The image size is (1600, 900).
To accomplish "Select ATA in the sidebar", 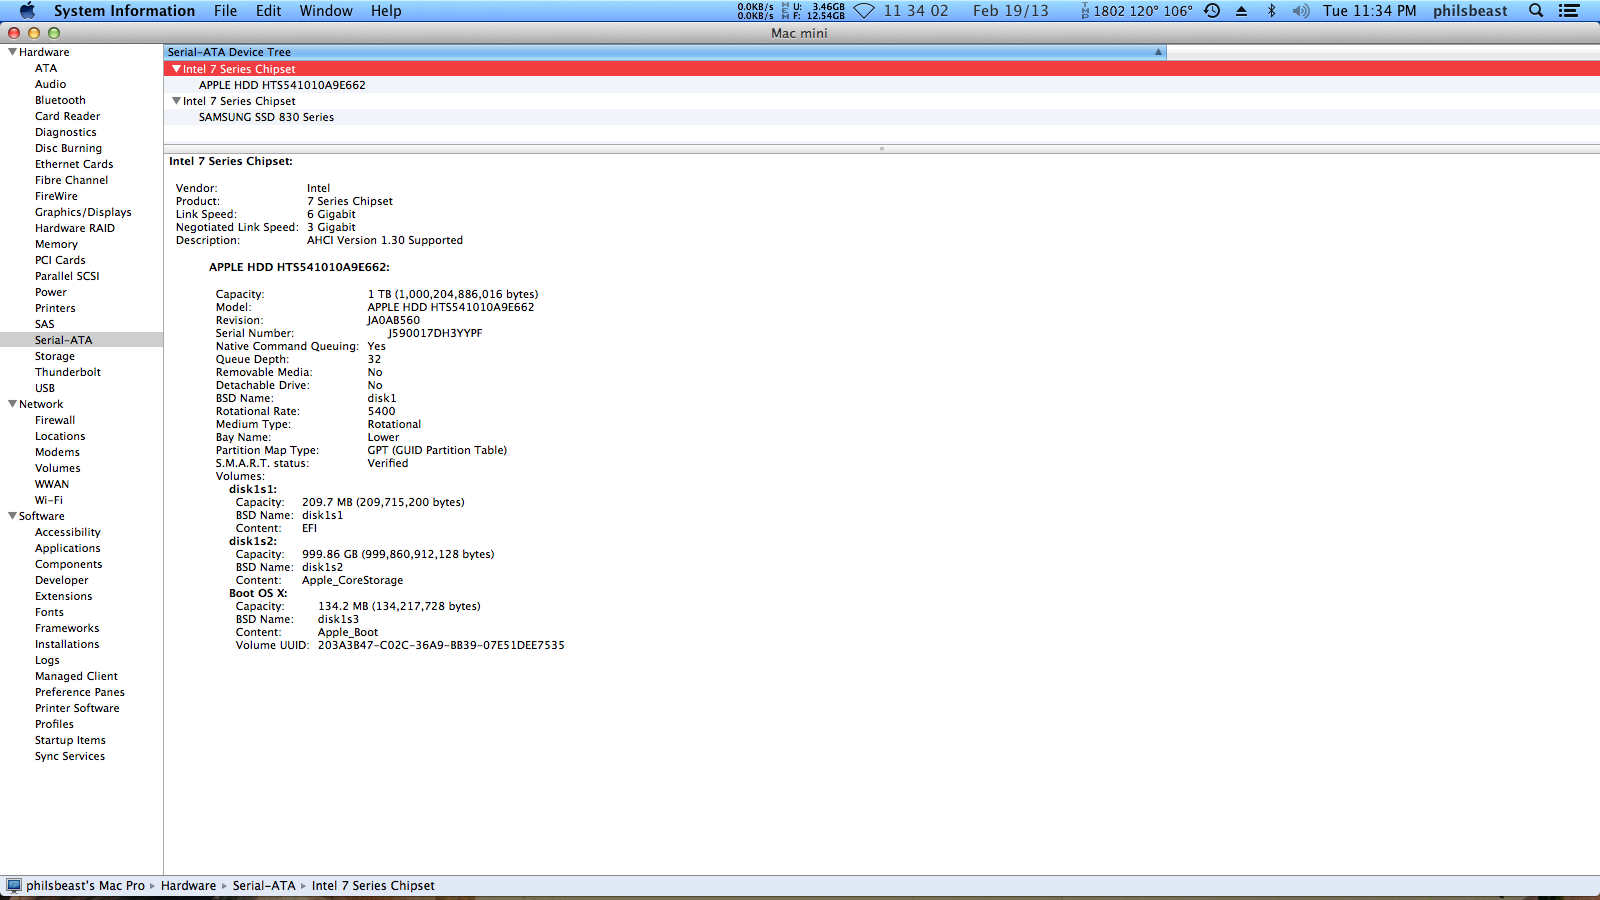I will tap(46, 68).
